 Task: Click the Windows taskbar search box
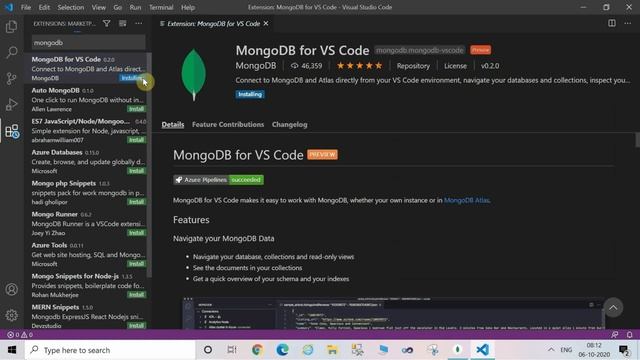110,350
